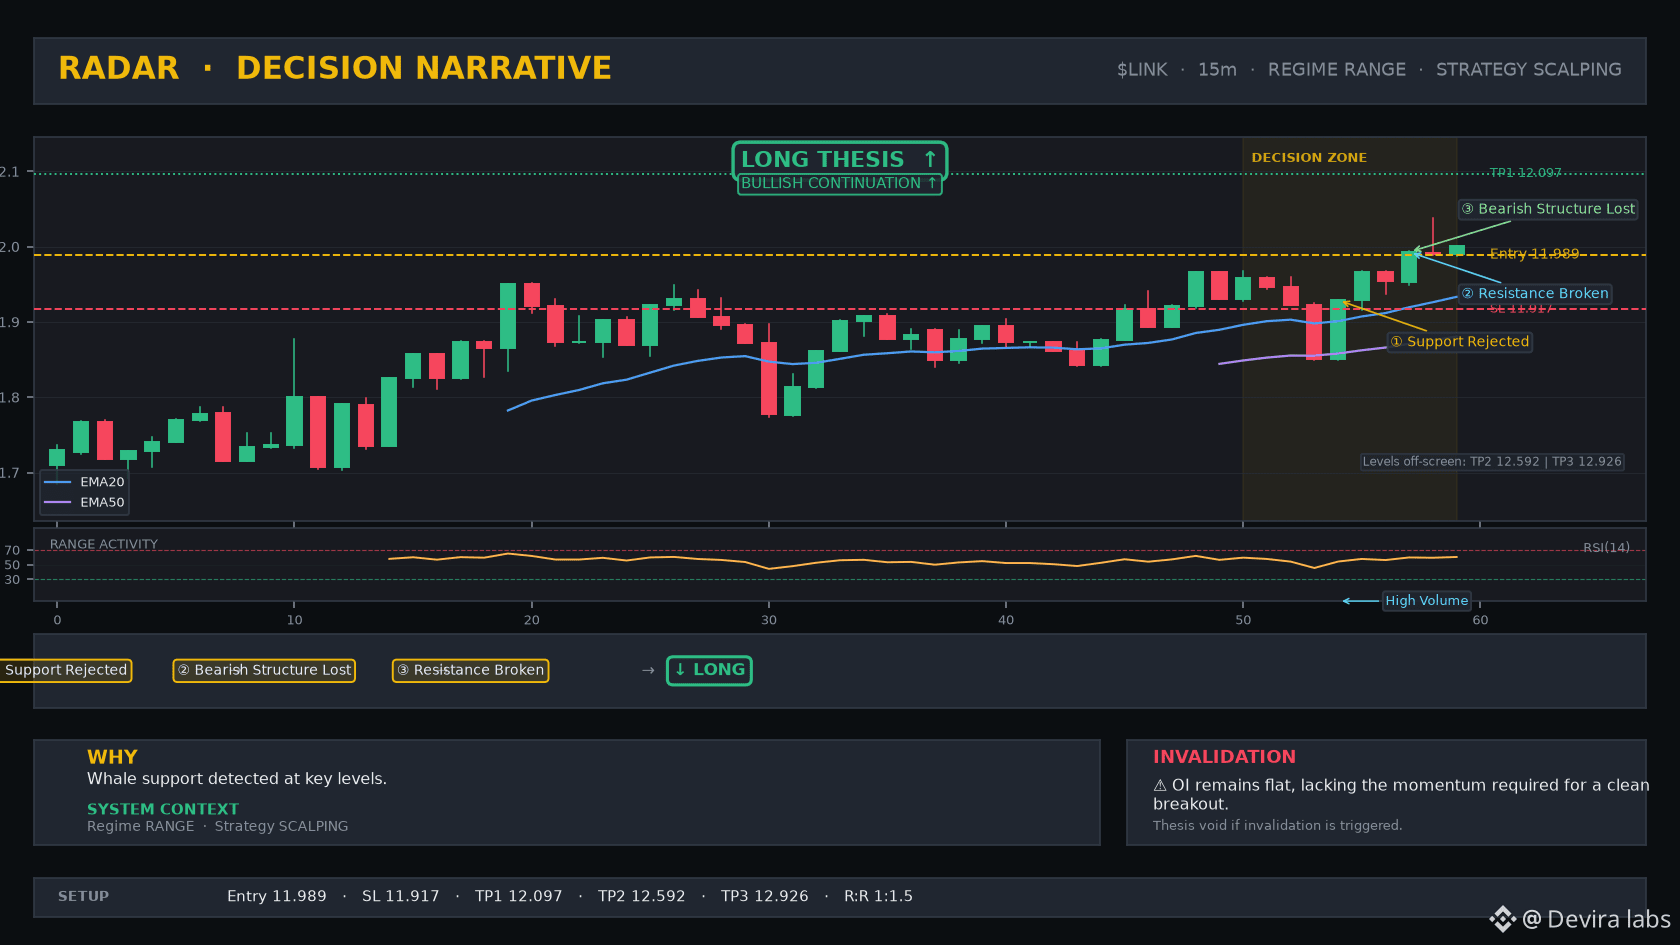Click the RSI(14) indicator label

pos(1606,548)
